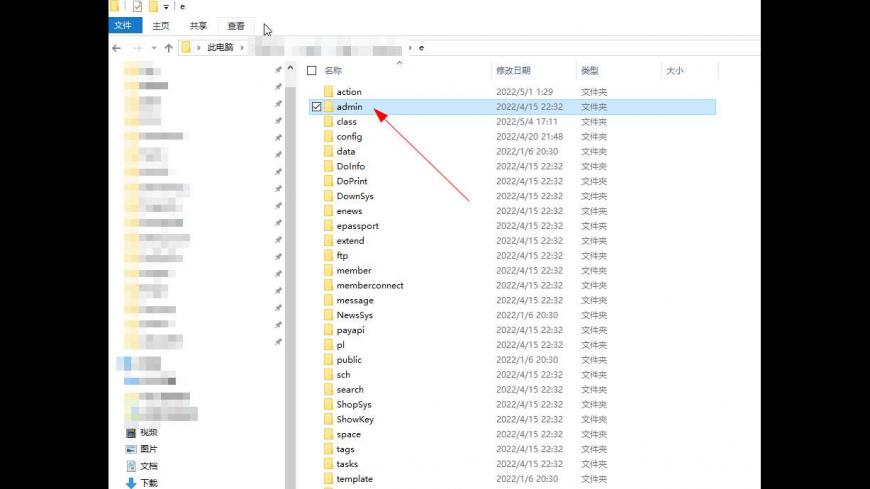This screenshot has width=870, height=489.
Task: Open the recent locations dropdown arrow
Action: coord(152,47)
